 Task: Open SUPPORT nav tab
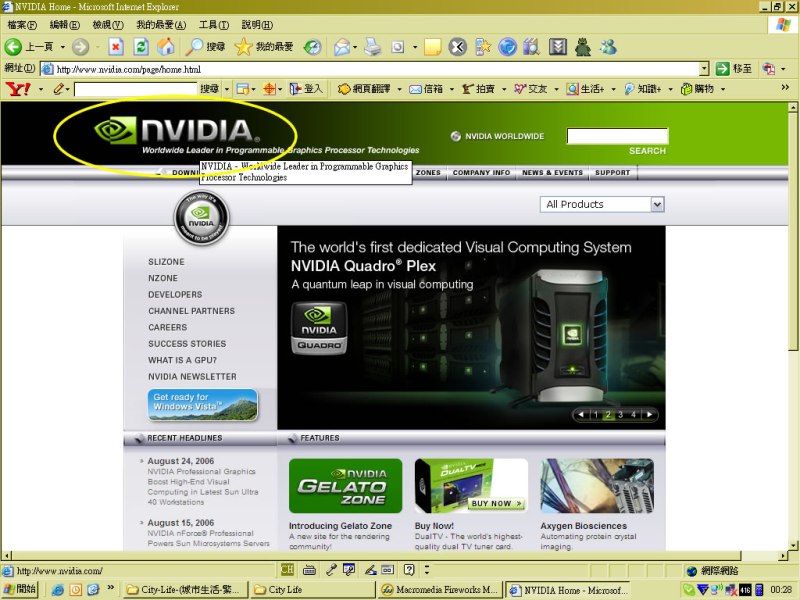(612, 172)
